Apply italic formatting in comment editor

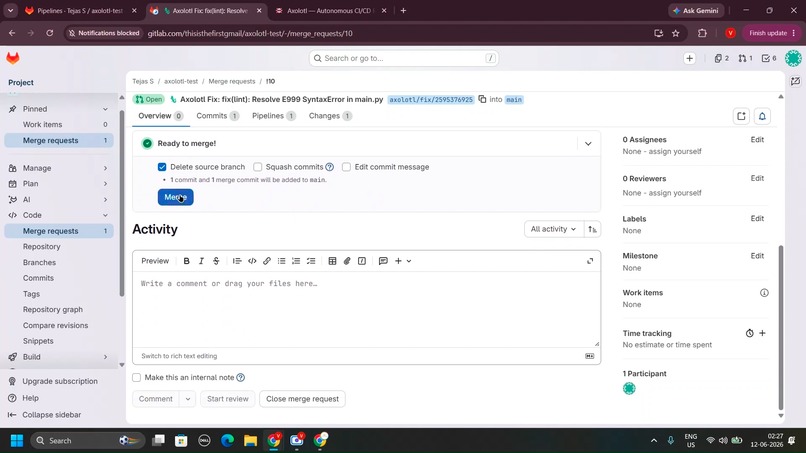(x=202, y=261)
